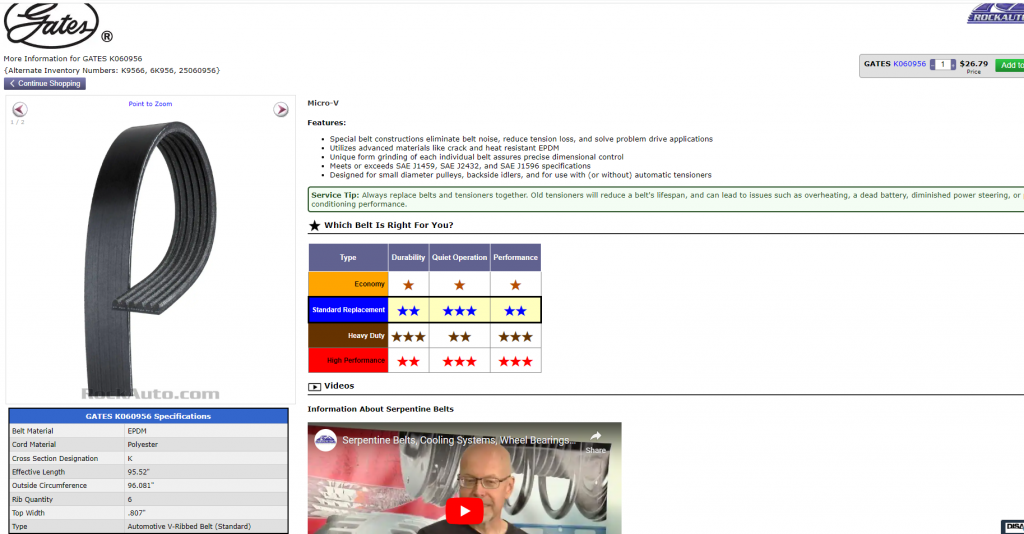Image resolution: width=1024 pixels, height=534 pixels.
Task: Click the Belt Material EPDM value
Action: pos(136,431)
